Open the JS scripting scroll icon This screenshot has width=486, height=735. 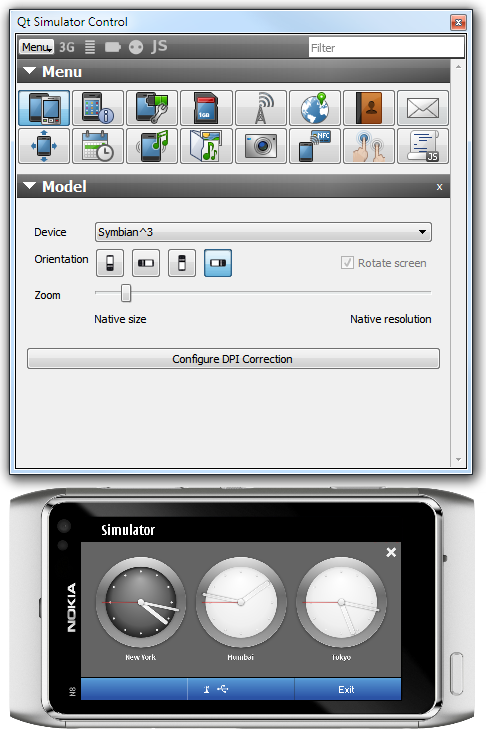[x=423, y=146]
